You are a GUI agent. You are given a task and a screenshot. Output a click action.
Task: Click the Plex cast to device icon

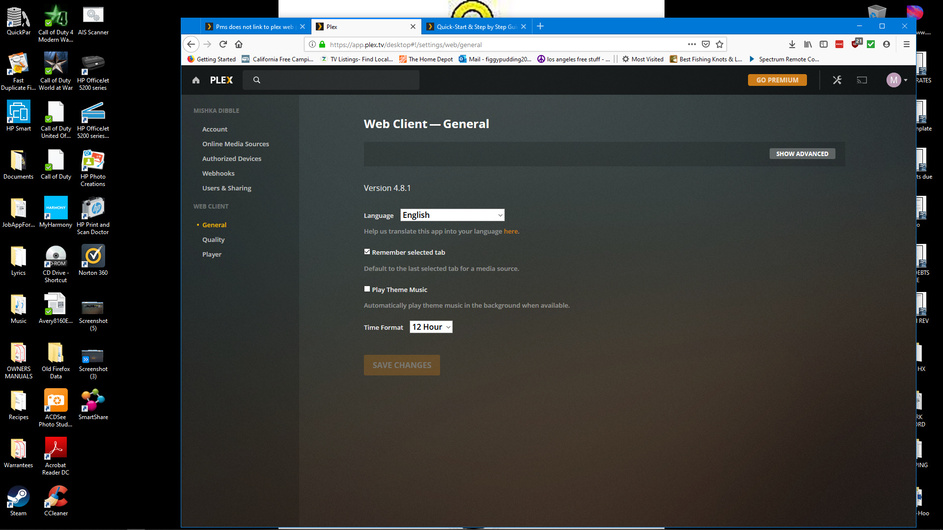coord(862,80)
